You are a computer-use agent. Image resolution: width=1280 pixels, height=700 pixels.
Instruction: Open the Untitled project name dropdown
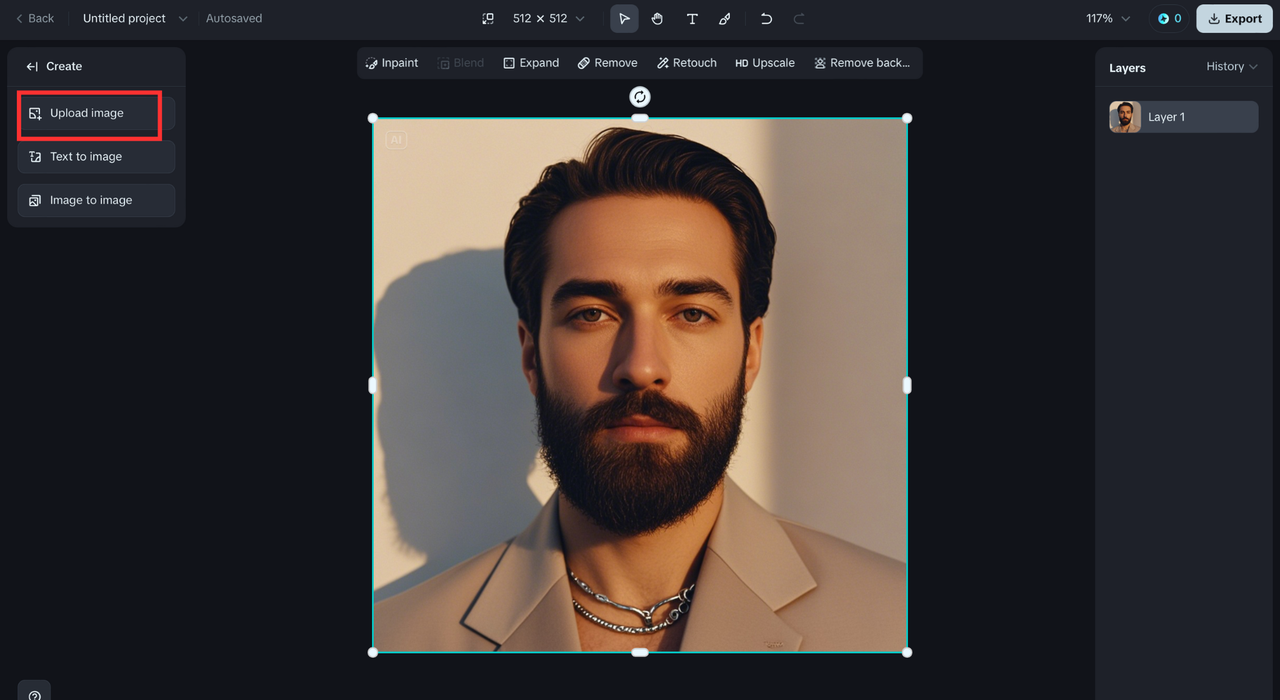click(135, 18)
